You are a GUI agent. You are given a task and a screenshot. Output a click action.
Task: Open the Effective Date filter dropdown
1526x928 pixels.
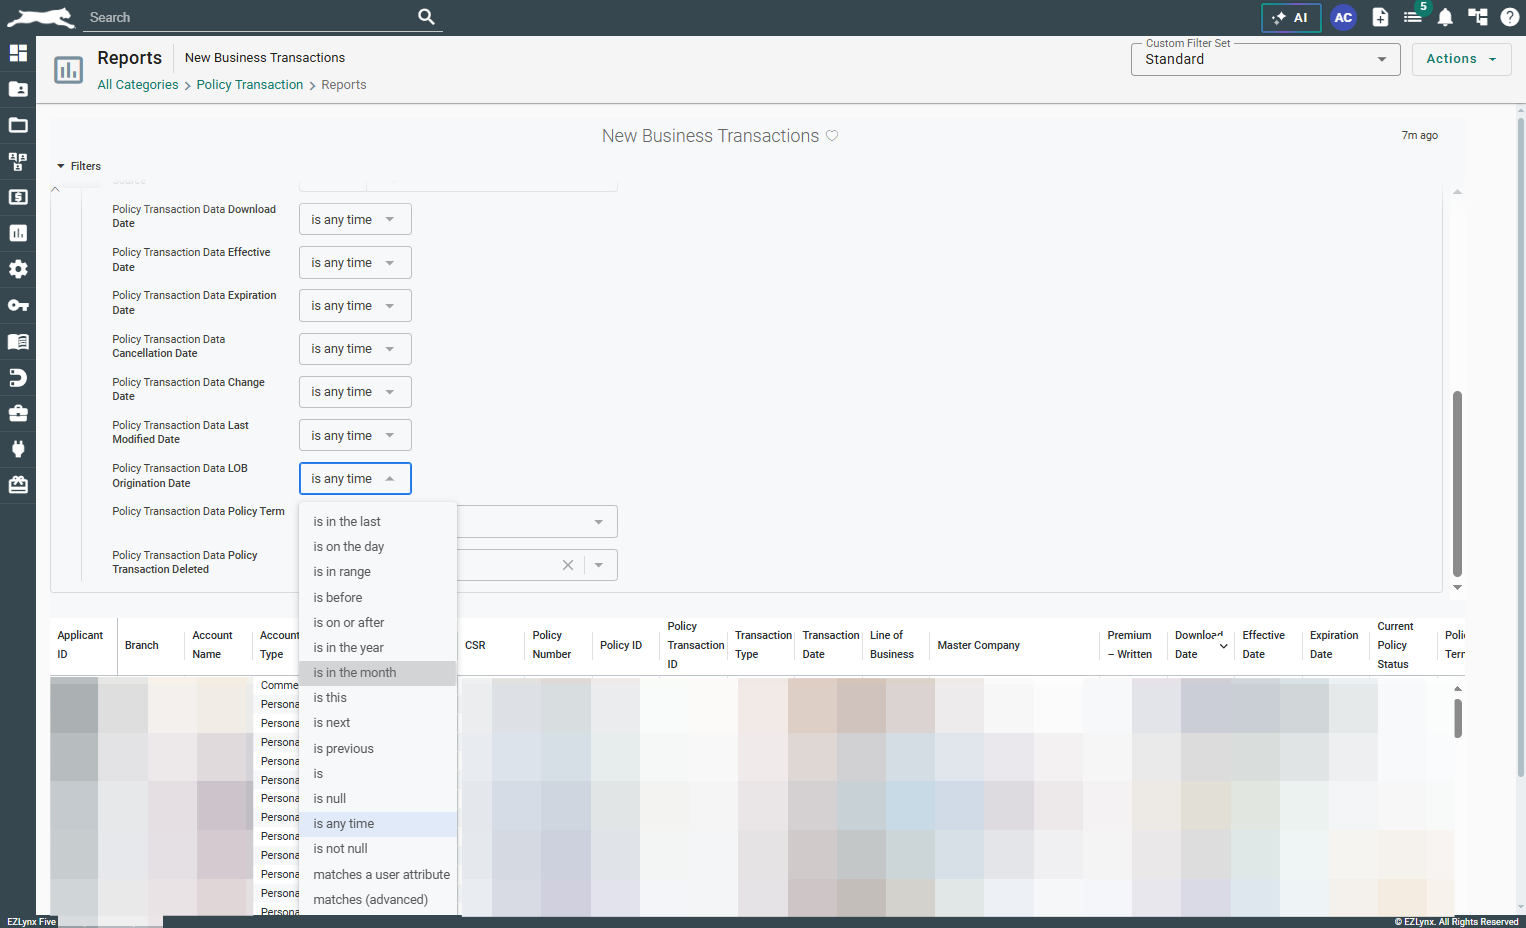coord(355,263)
